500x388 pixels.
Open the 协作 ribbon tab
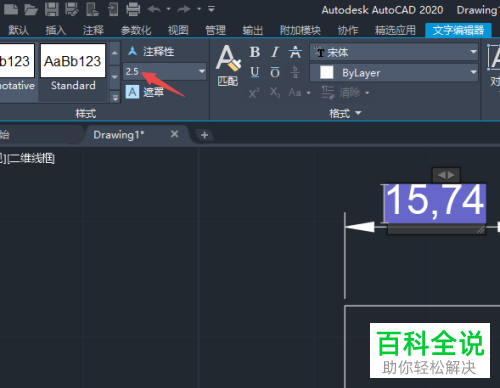click(348, 31)
